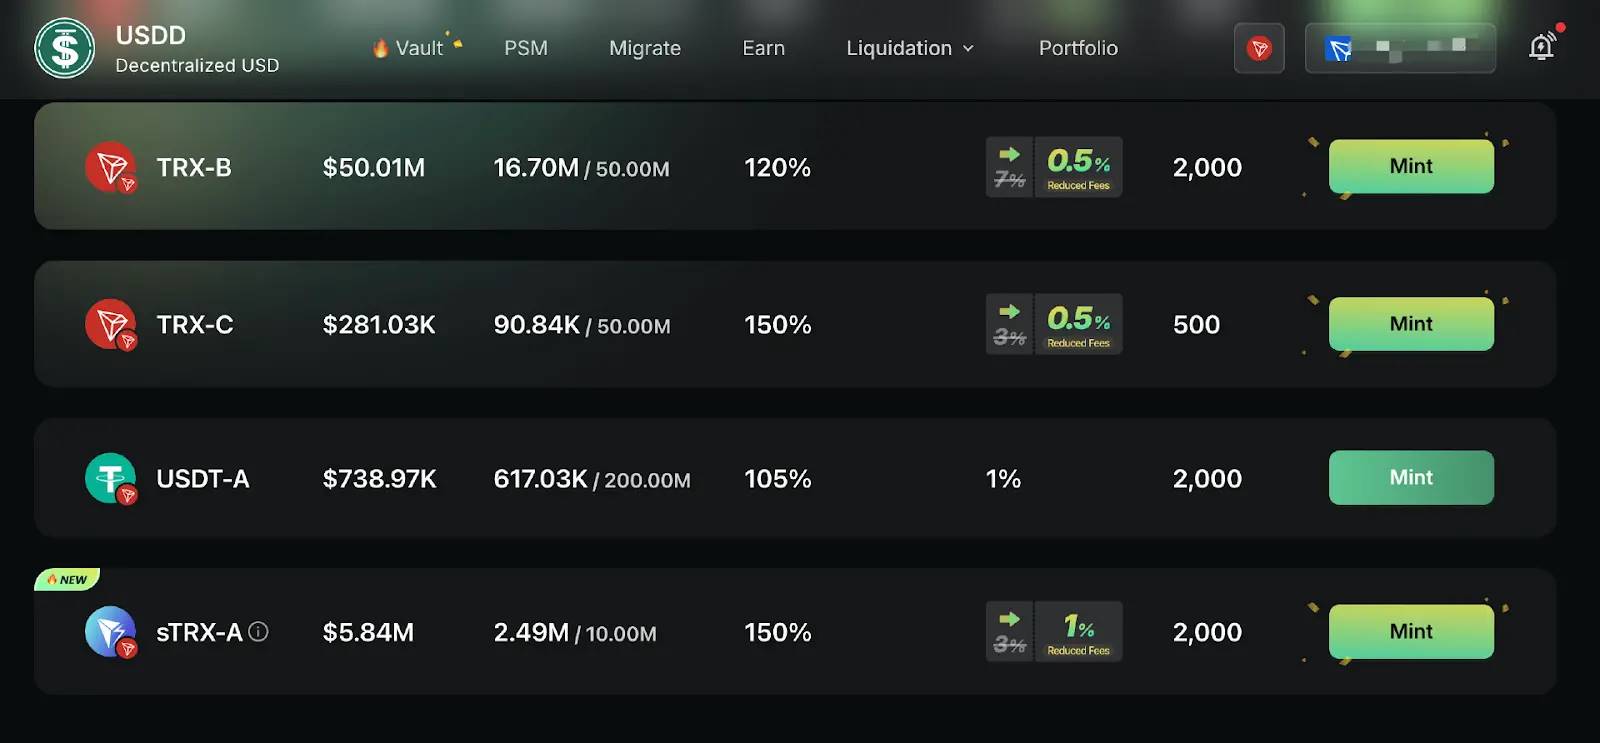The width and height of the screenshot is (1600, 743).
Task: Switch to the PSM tab
Action: pyautogui.click(x=527, y=47)
